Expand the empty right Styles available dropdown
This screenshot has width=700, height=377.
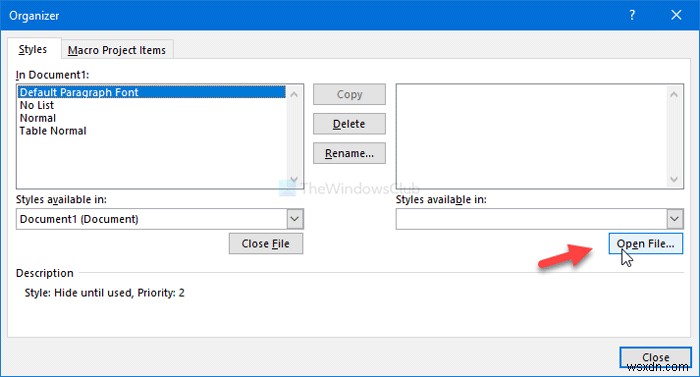(x=675, y=219)
